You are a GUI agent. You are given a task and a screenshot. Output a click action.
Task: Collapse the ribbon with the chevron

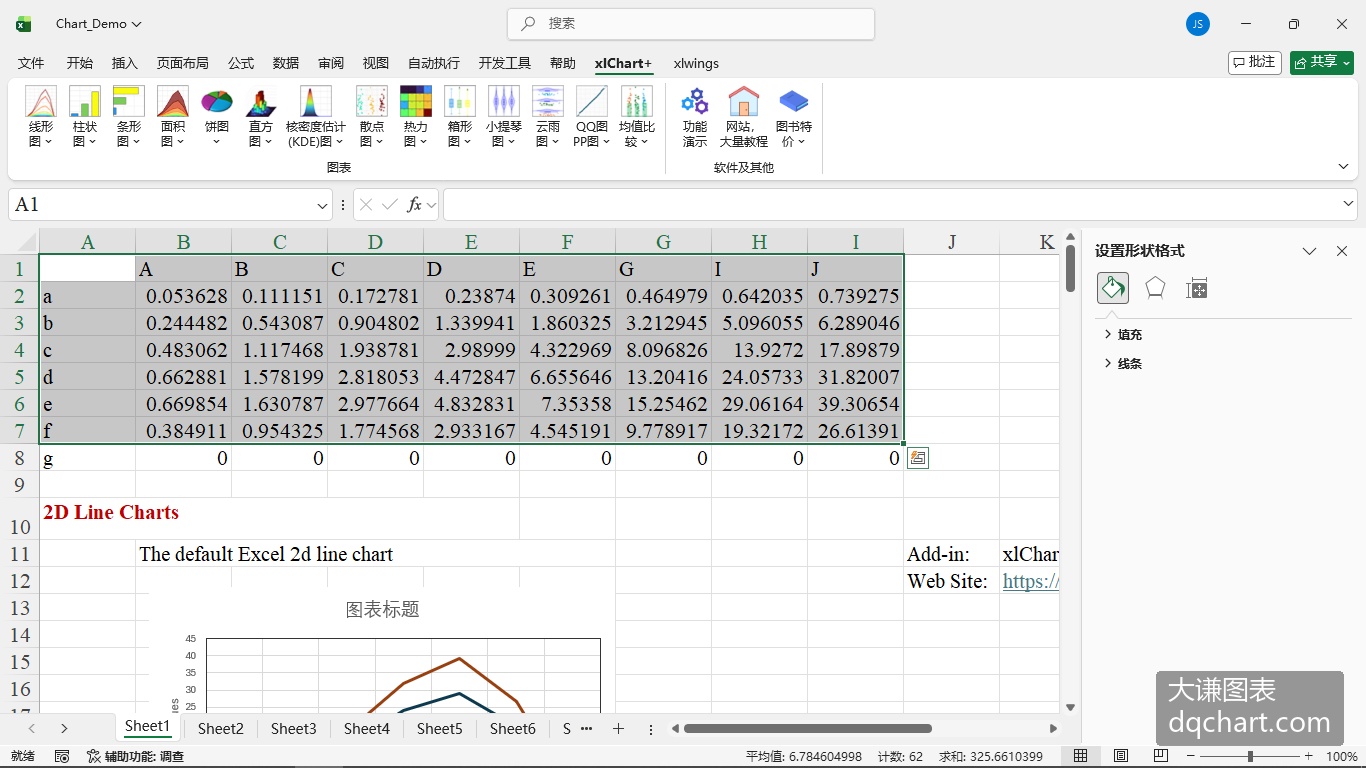(x=1343, y=167)
